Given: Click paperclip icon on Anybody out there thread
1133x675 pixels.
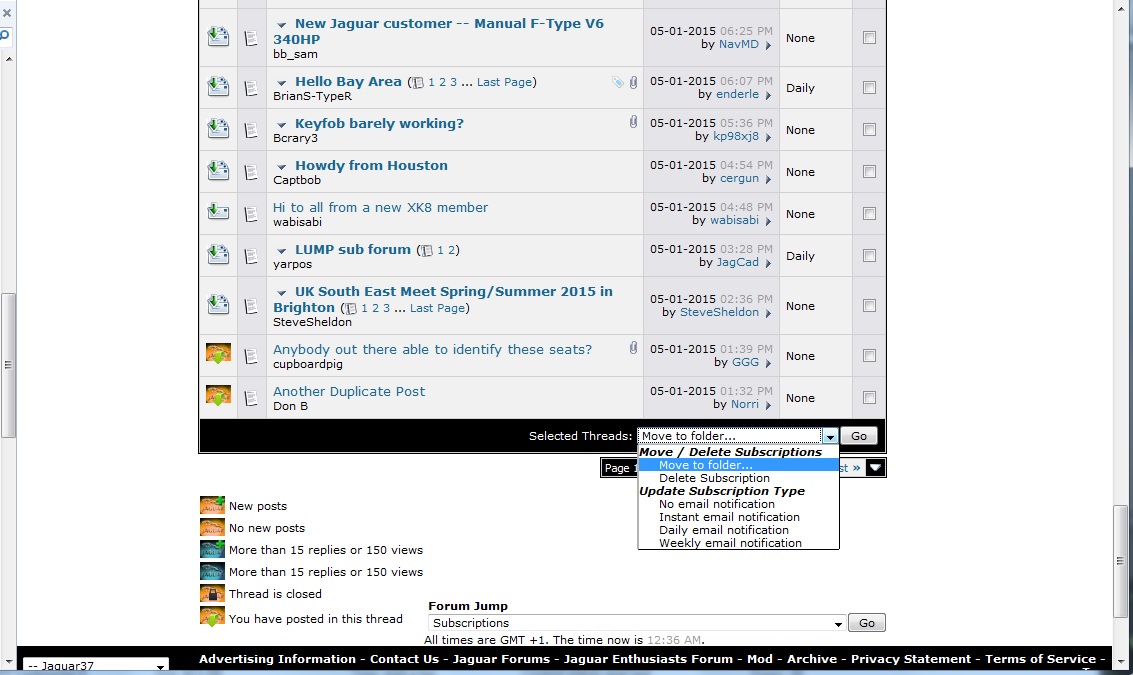Looking at the screenshot, I should pyautogui.click(x=633, y=348).
